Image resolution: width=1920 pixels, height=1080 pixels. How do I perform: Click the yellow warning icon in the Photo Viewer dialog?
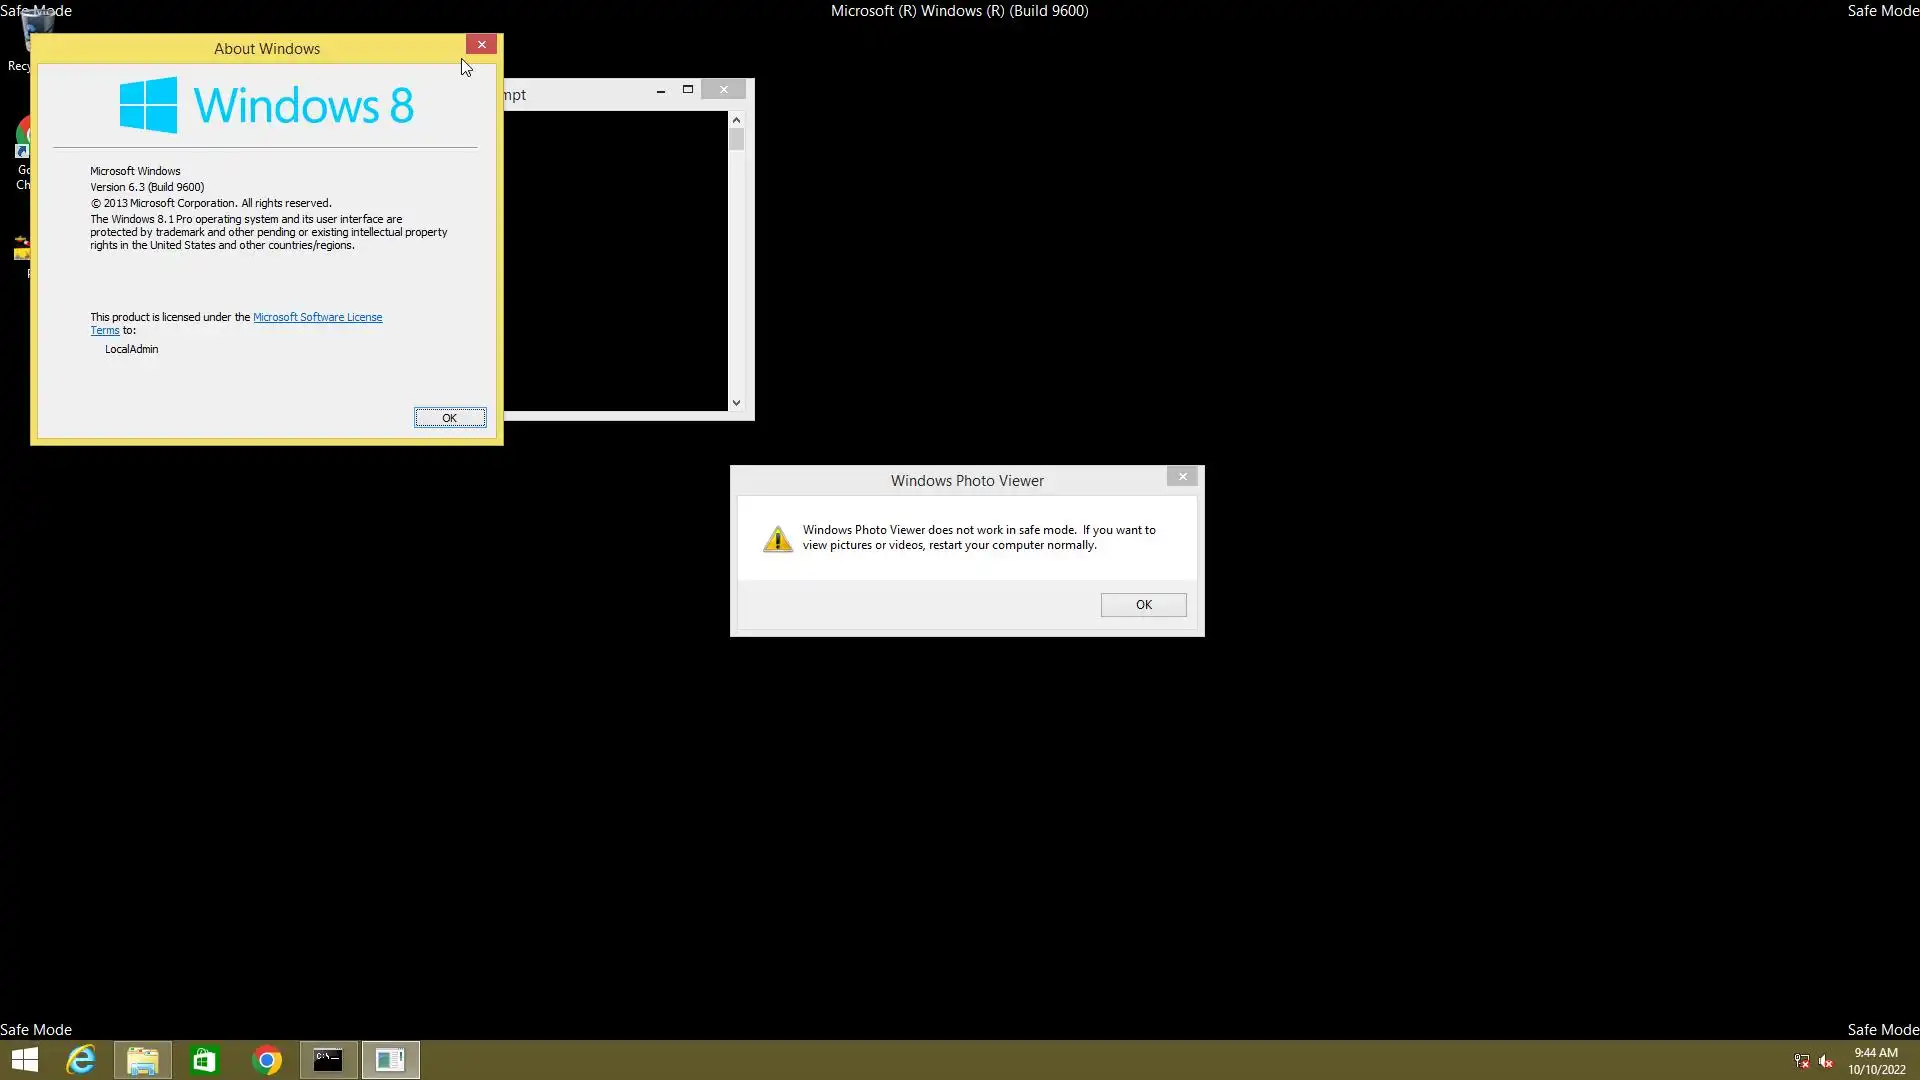coord(777,539)
